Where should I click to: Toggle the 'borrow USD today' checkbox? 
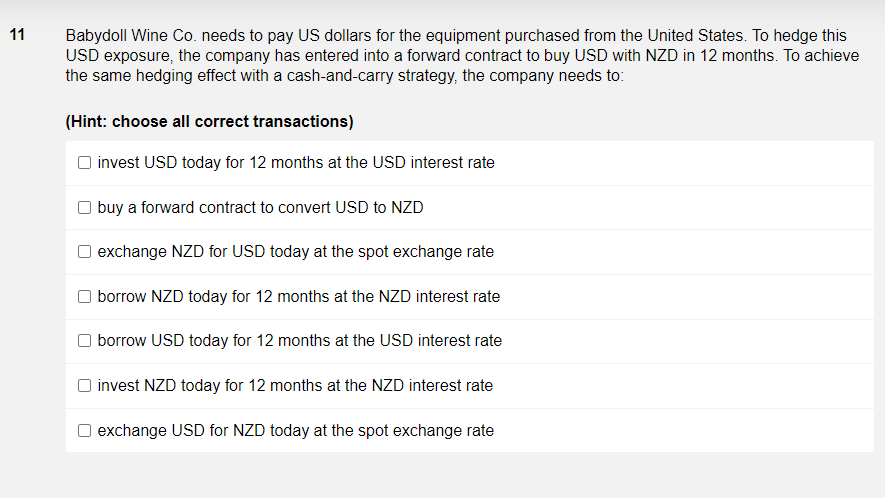(x=85, y=341)
